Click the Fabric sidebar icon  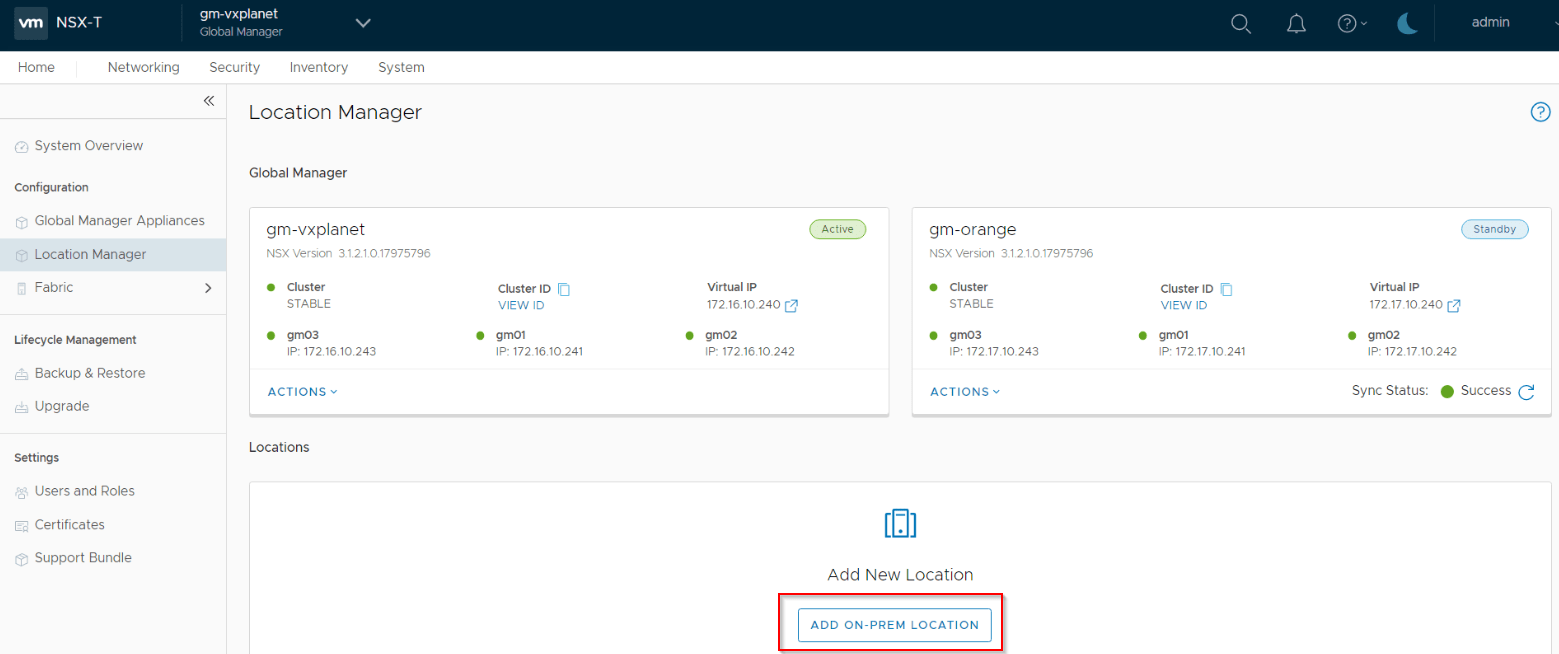click(22, 288)
